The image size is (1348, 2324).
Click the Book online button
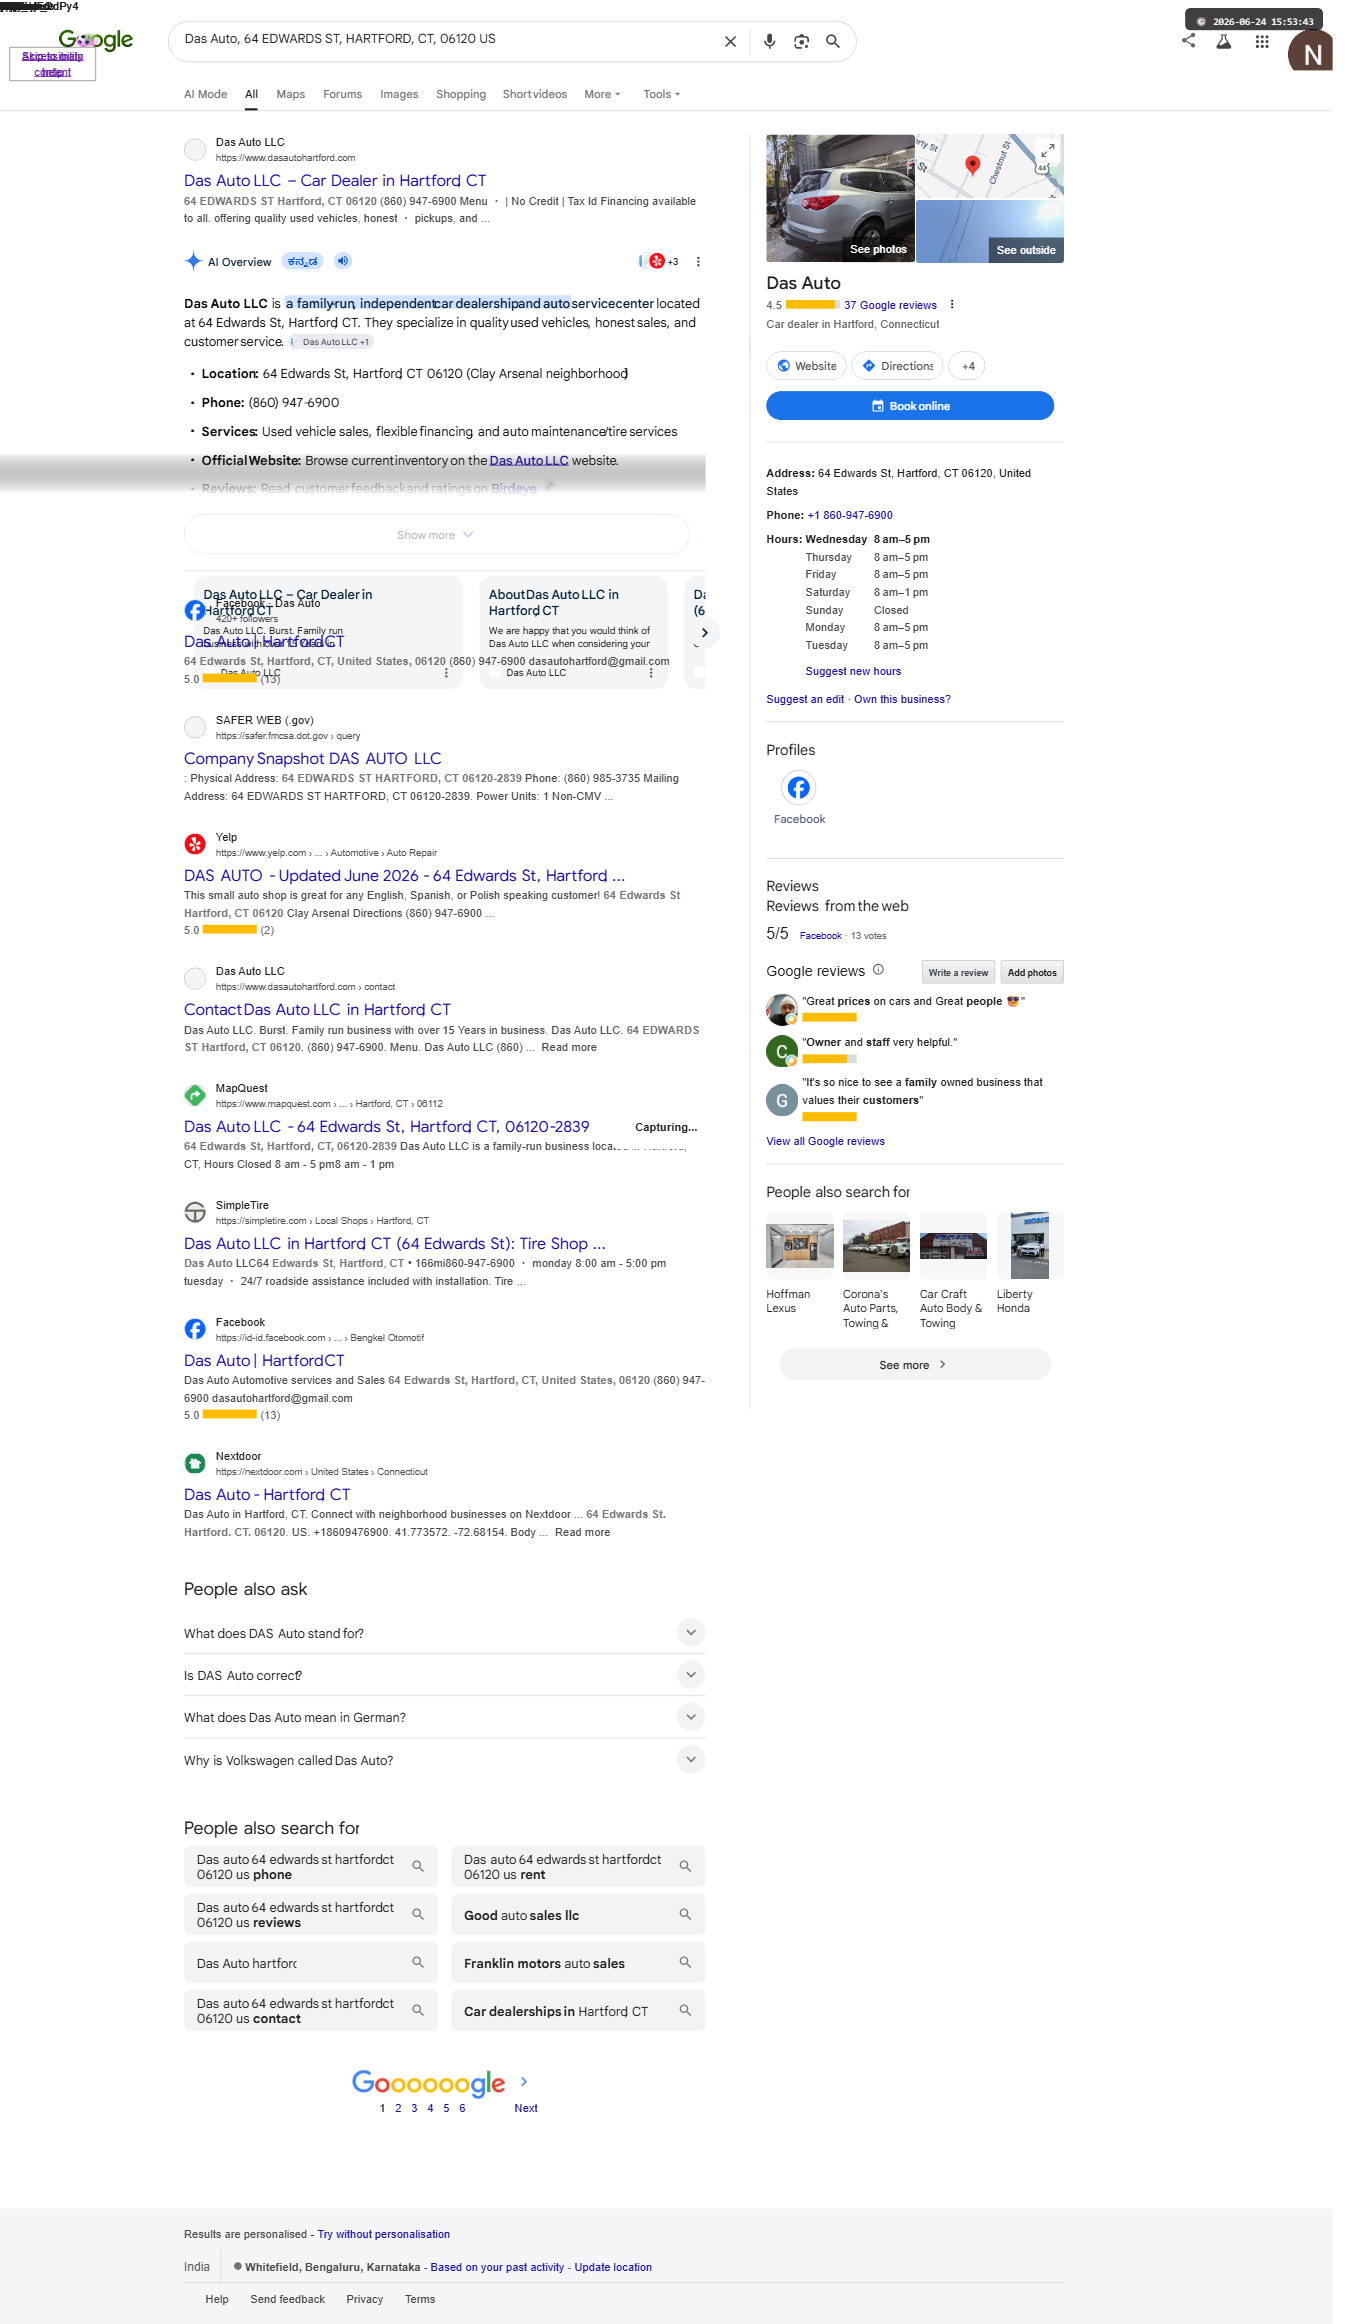click(910, 405)
